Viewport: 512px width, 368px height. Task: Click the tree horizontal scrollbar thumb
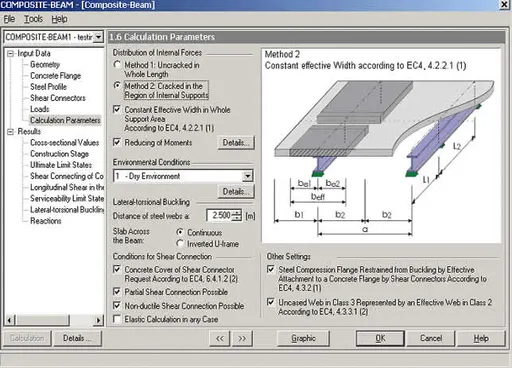point(43,320)
